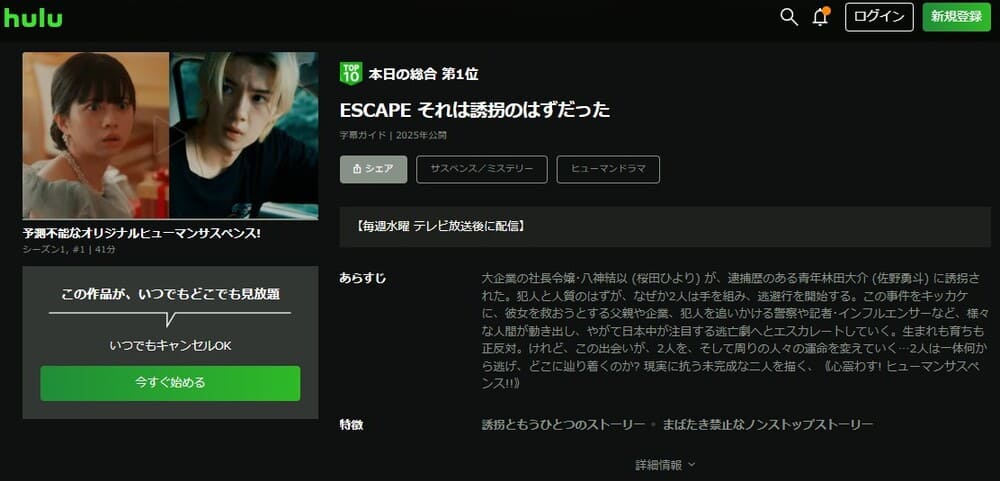Click the Hulu logo
Image resolution: width=1000 pixels, height=481 pixels.
point(33,17)
